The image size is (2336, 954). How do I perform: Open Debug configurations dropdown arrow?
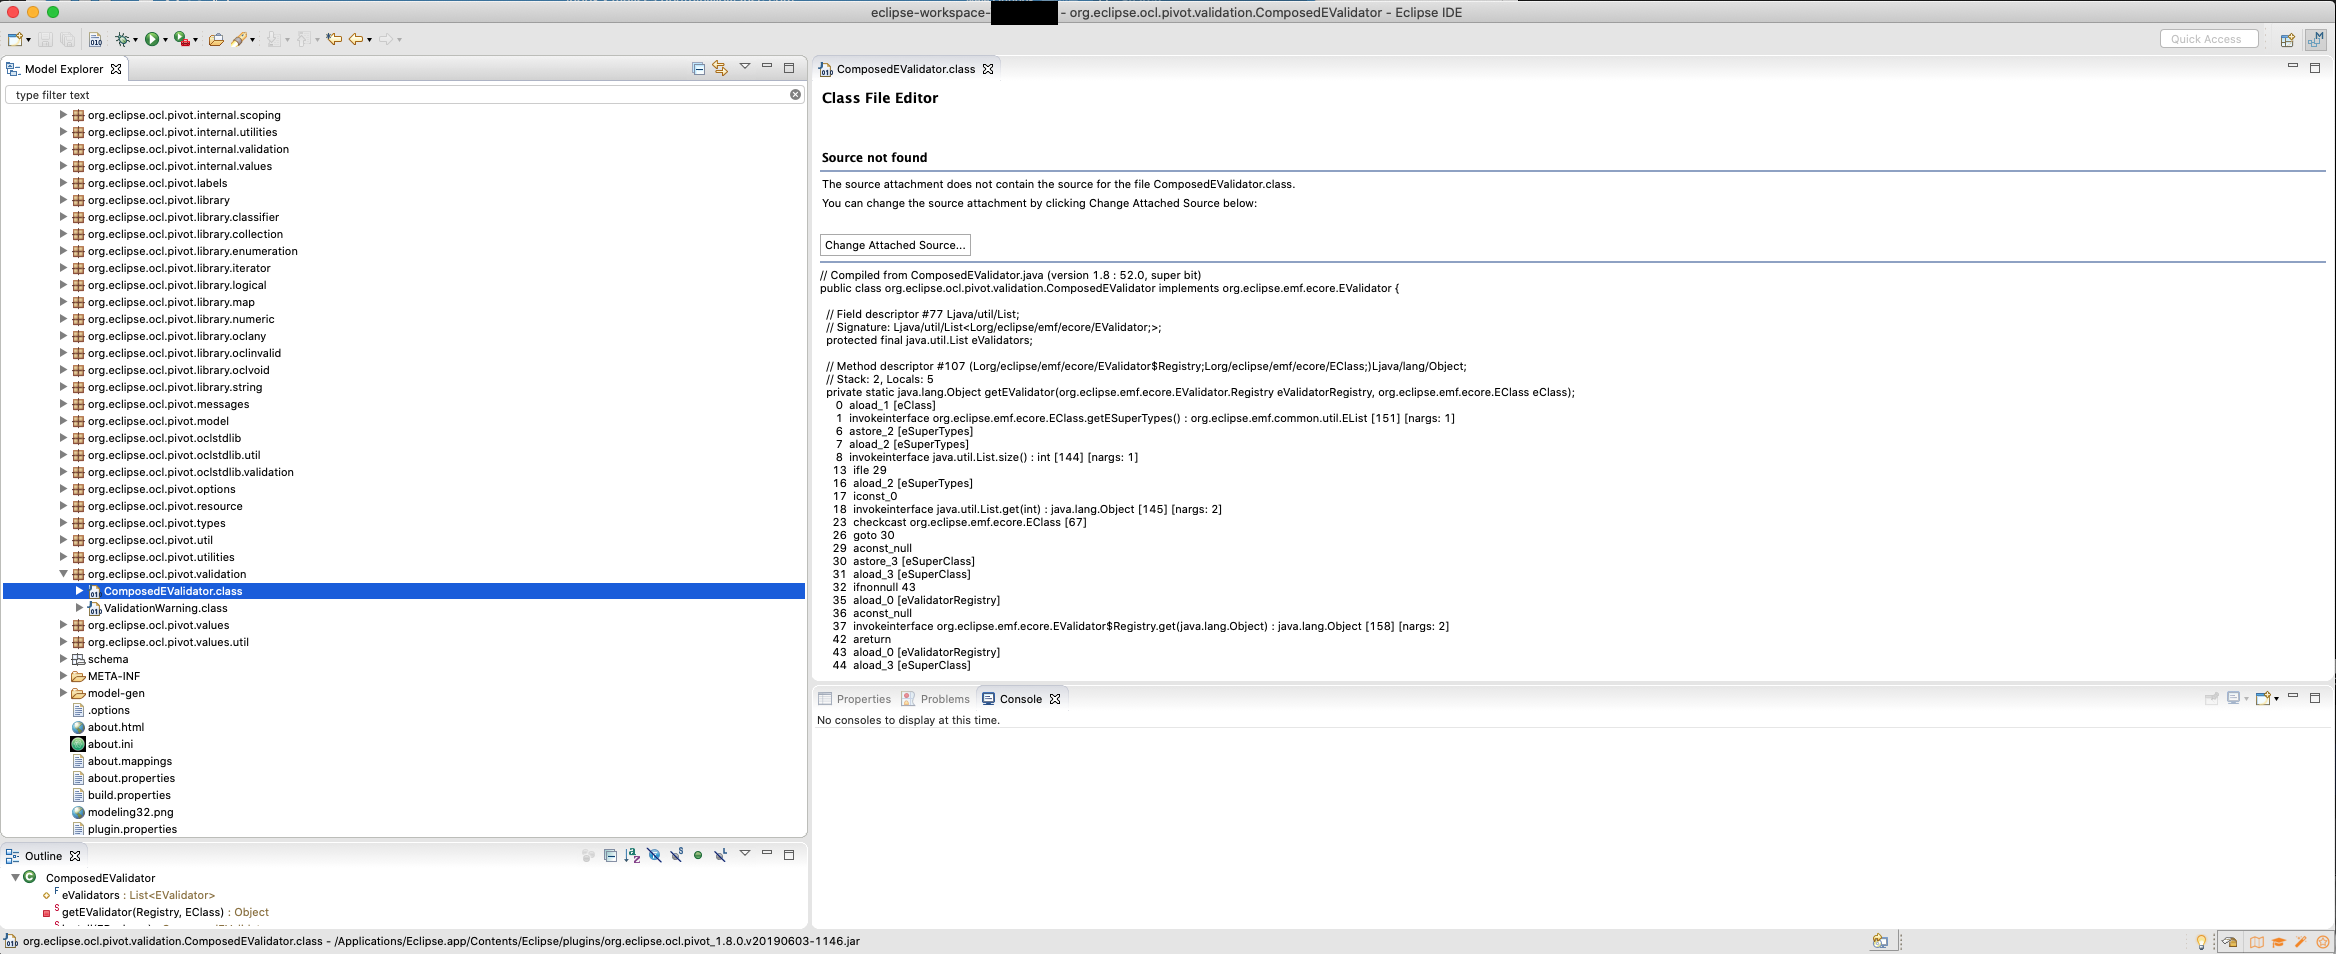pyautogui.click(x=135, y=40)
